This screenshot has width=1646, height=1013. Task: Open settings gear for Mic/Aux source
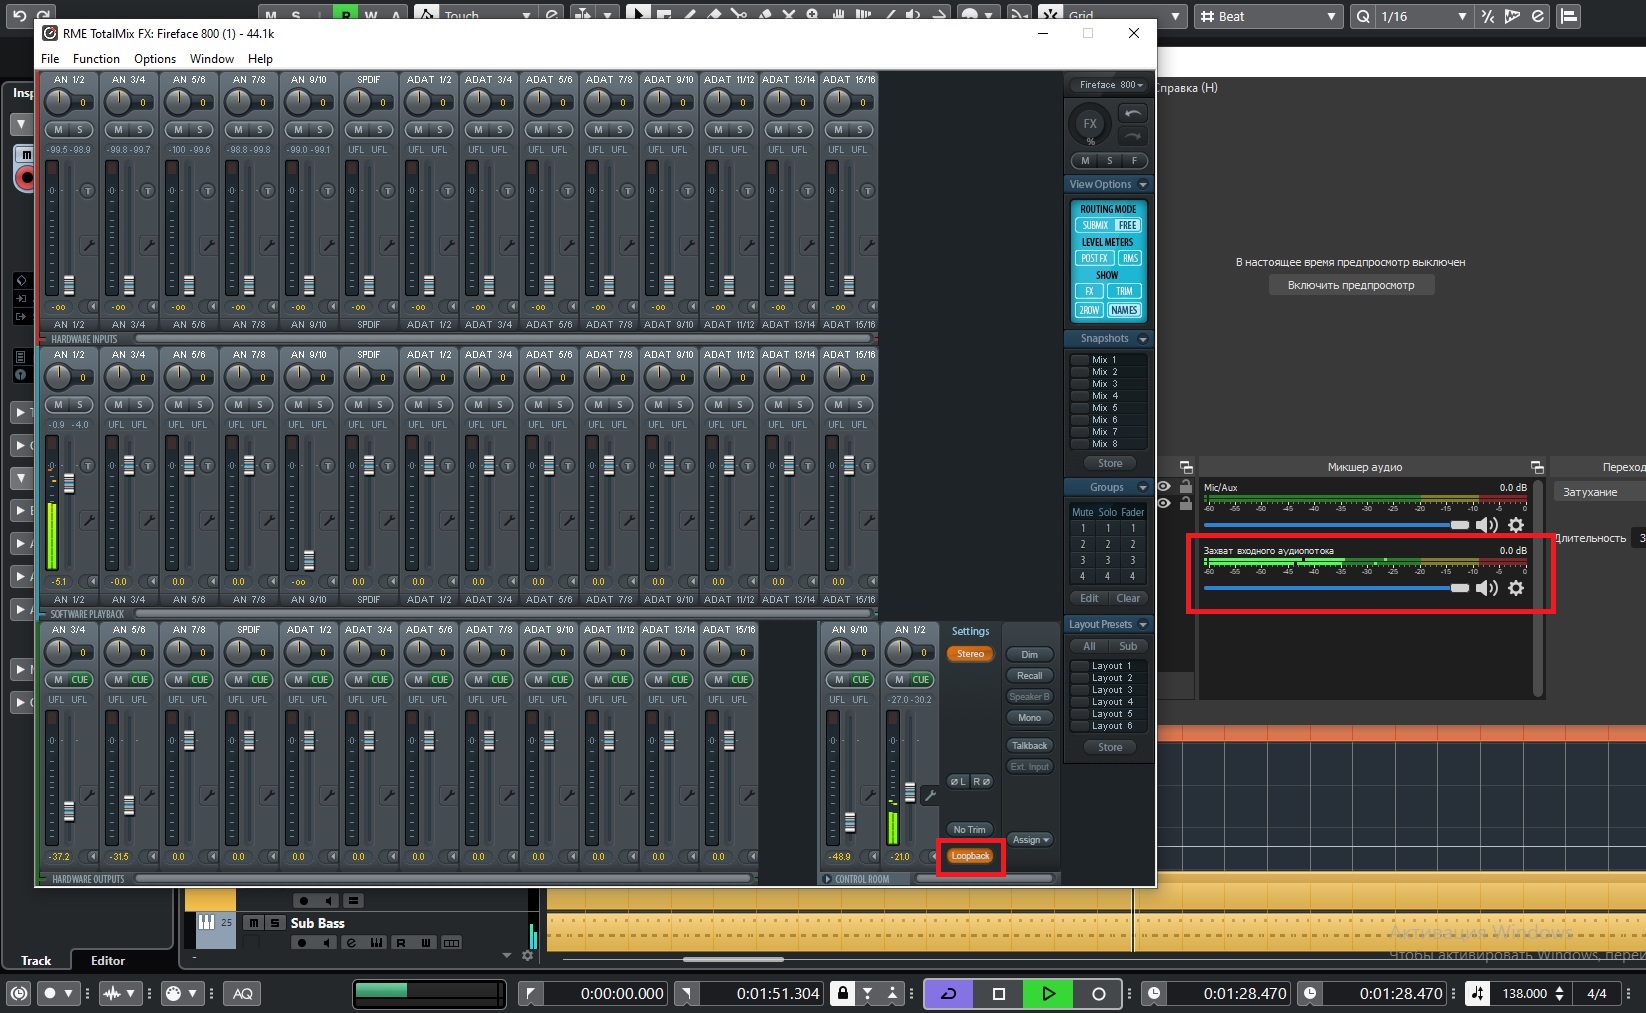point(1516,525)
